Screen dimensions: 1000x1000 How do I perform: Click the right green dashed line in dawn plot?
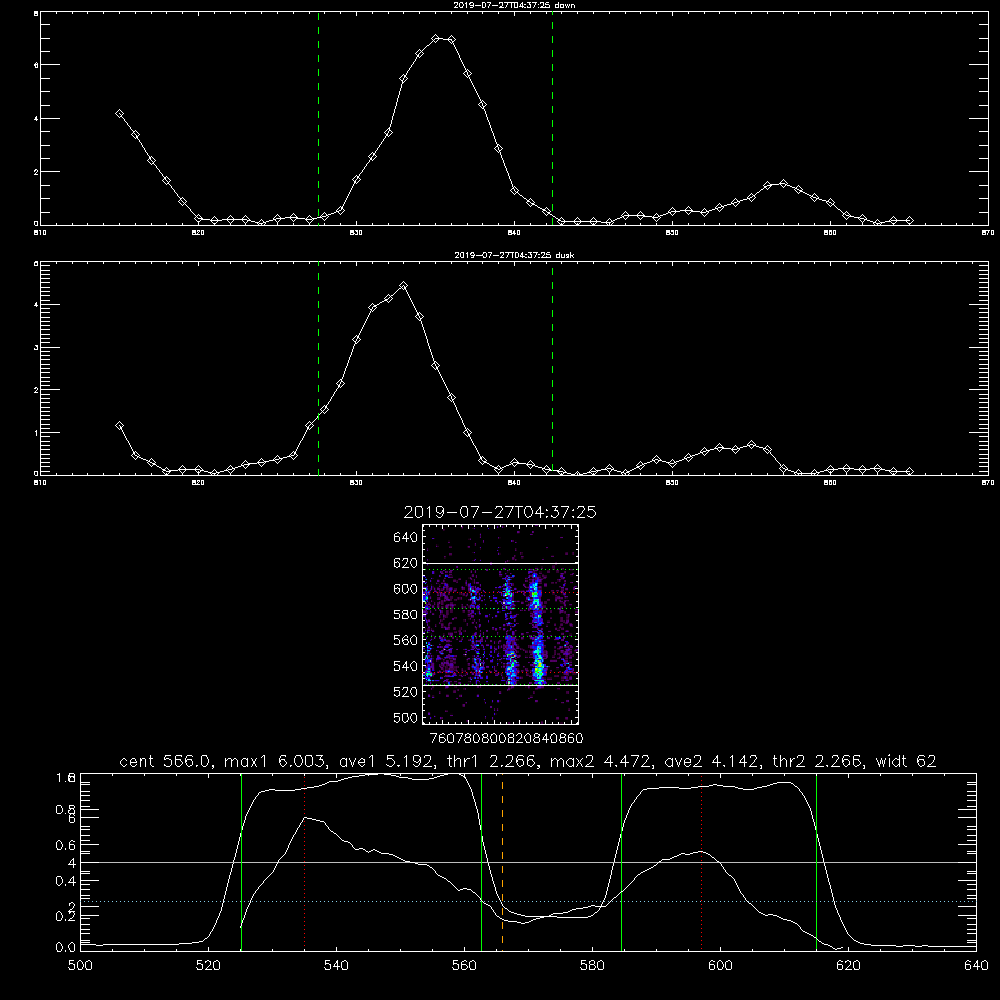[552, 119]
